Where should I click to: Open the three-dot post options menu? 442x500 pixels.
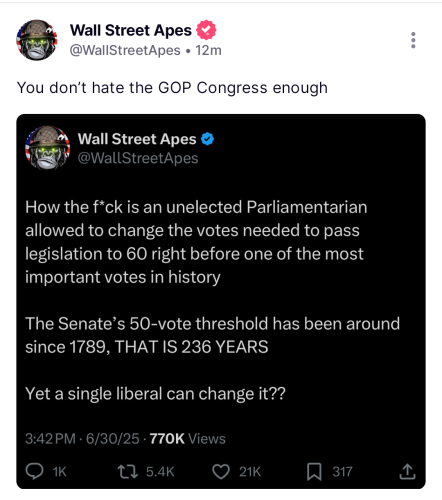413,40
